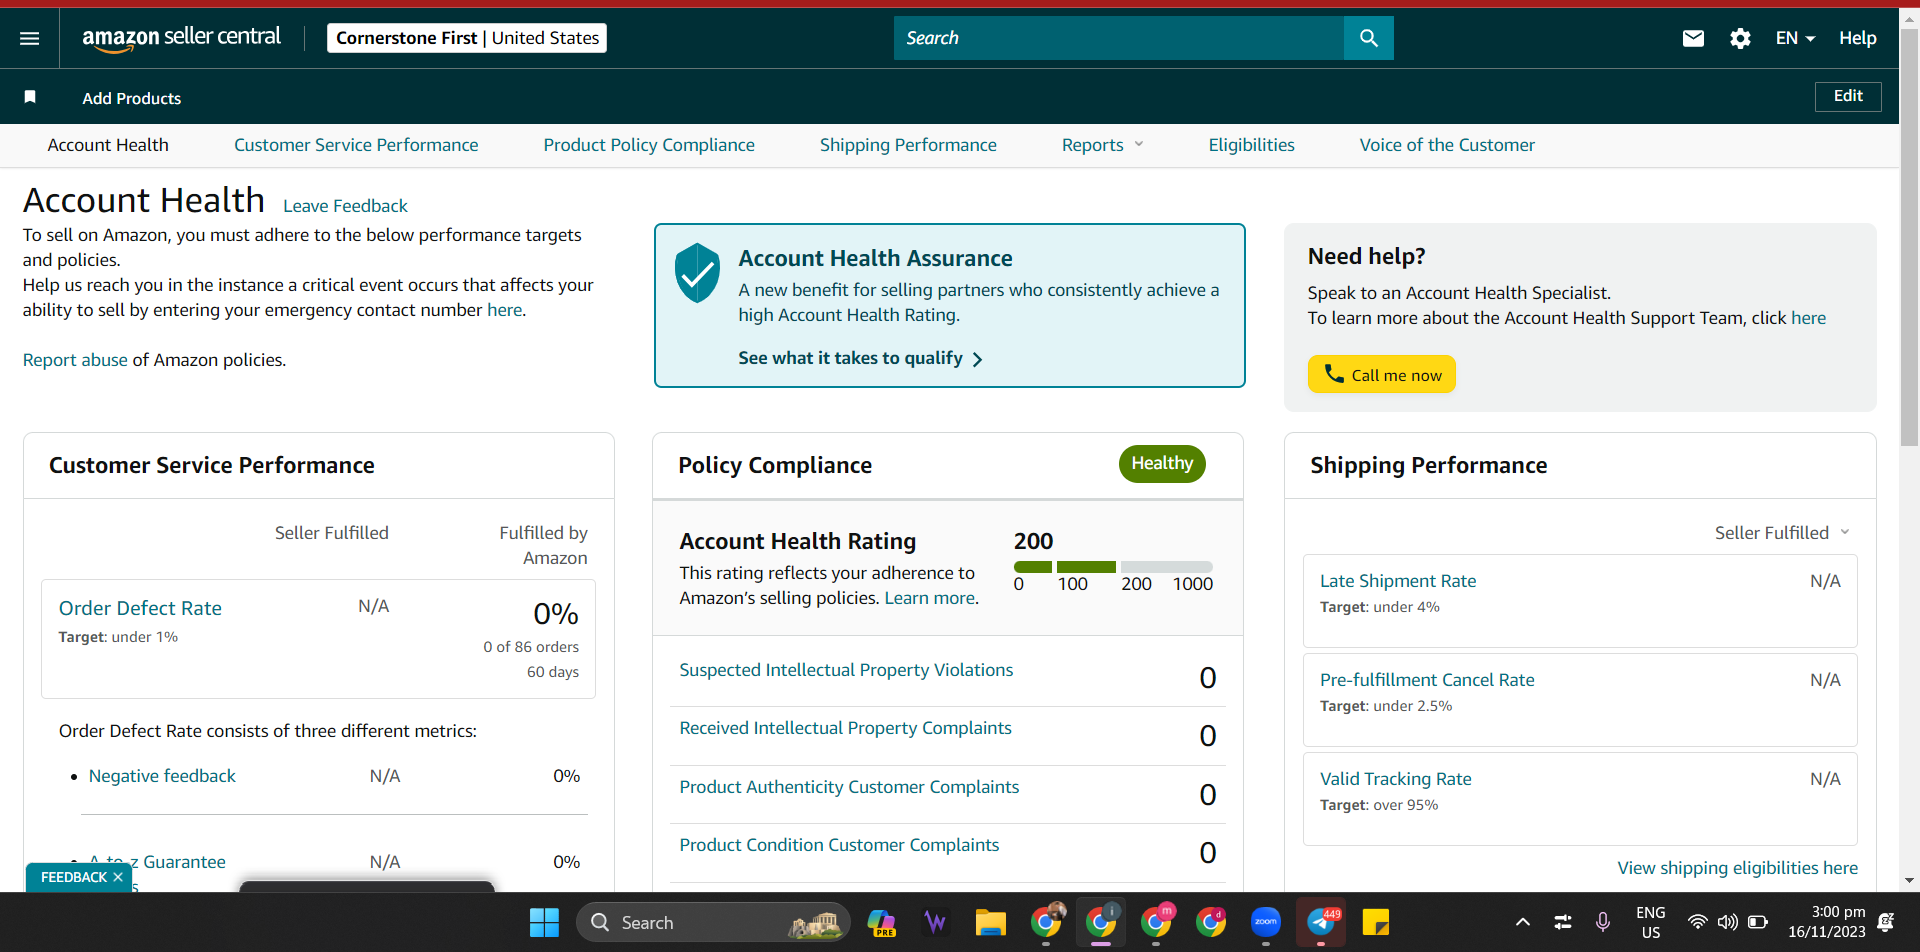Select the Account Health tab
The width and height of the screenshot is (1920, 952).
[108, 145]
